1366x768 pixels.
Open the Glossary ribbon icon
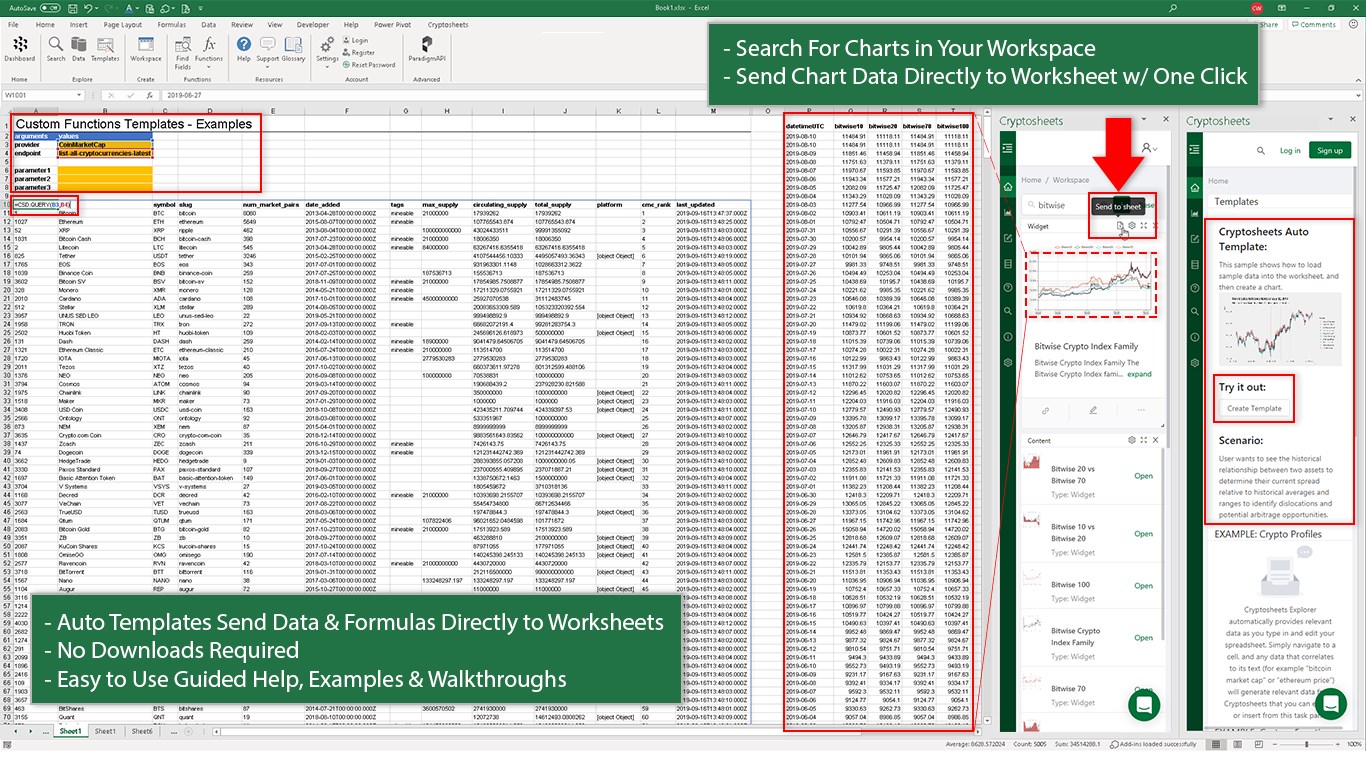point(293,47)
